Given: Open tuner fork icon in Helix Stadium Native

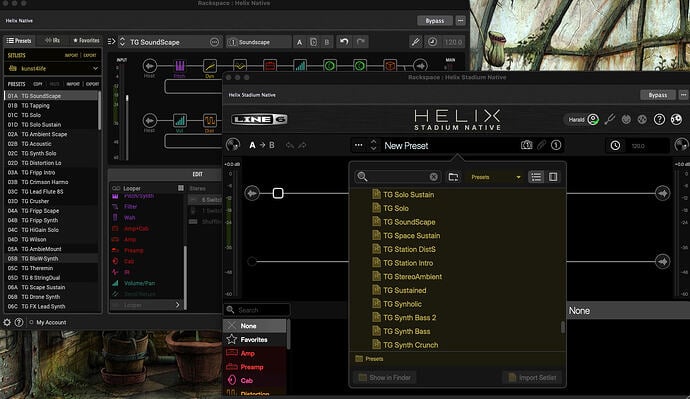Looking at the screenshot, I should point(609,119).
